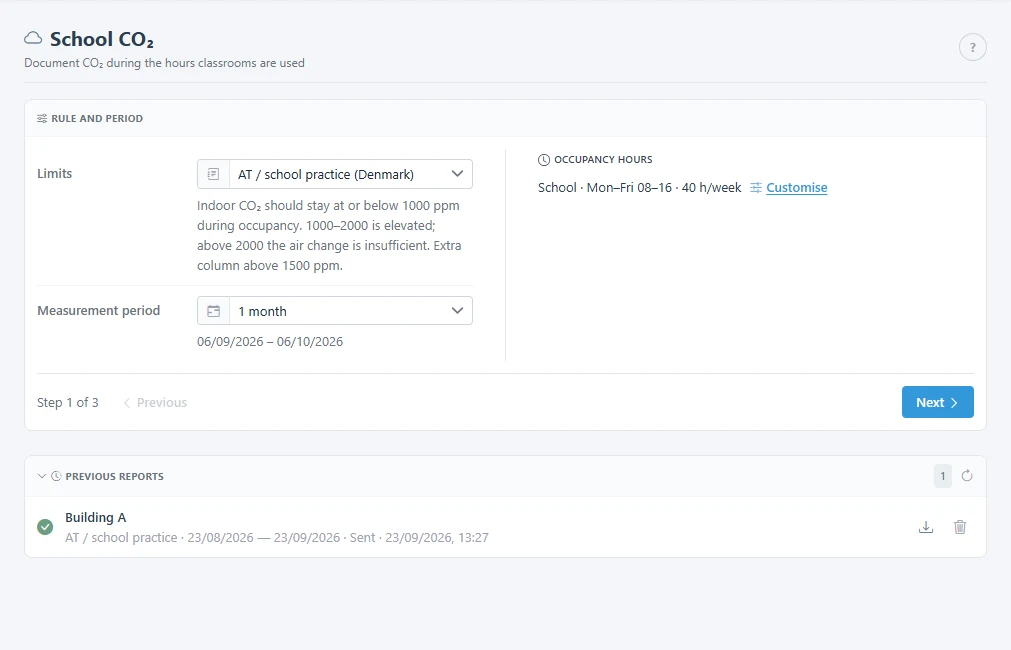1011x650 pixels.
Task: Click the sliders icon beside Rule and Period
Action: (x=42, y=119)
